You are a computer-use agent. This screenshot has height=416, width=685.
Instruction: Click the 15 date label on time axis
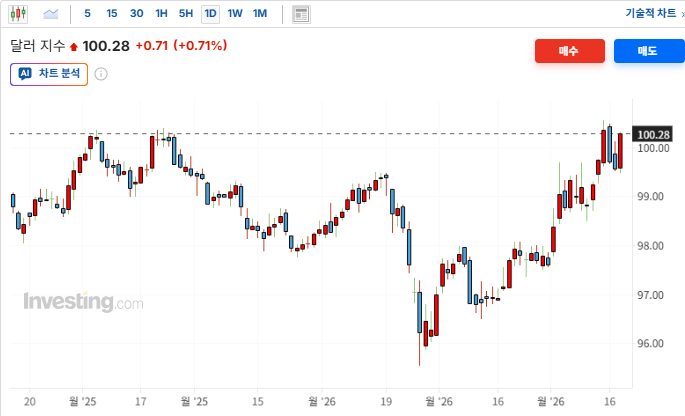point(258,401)
